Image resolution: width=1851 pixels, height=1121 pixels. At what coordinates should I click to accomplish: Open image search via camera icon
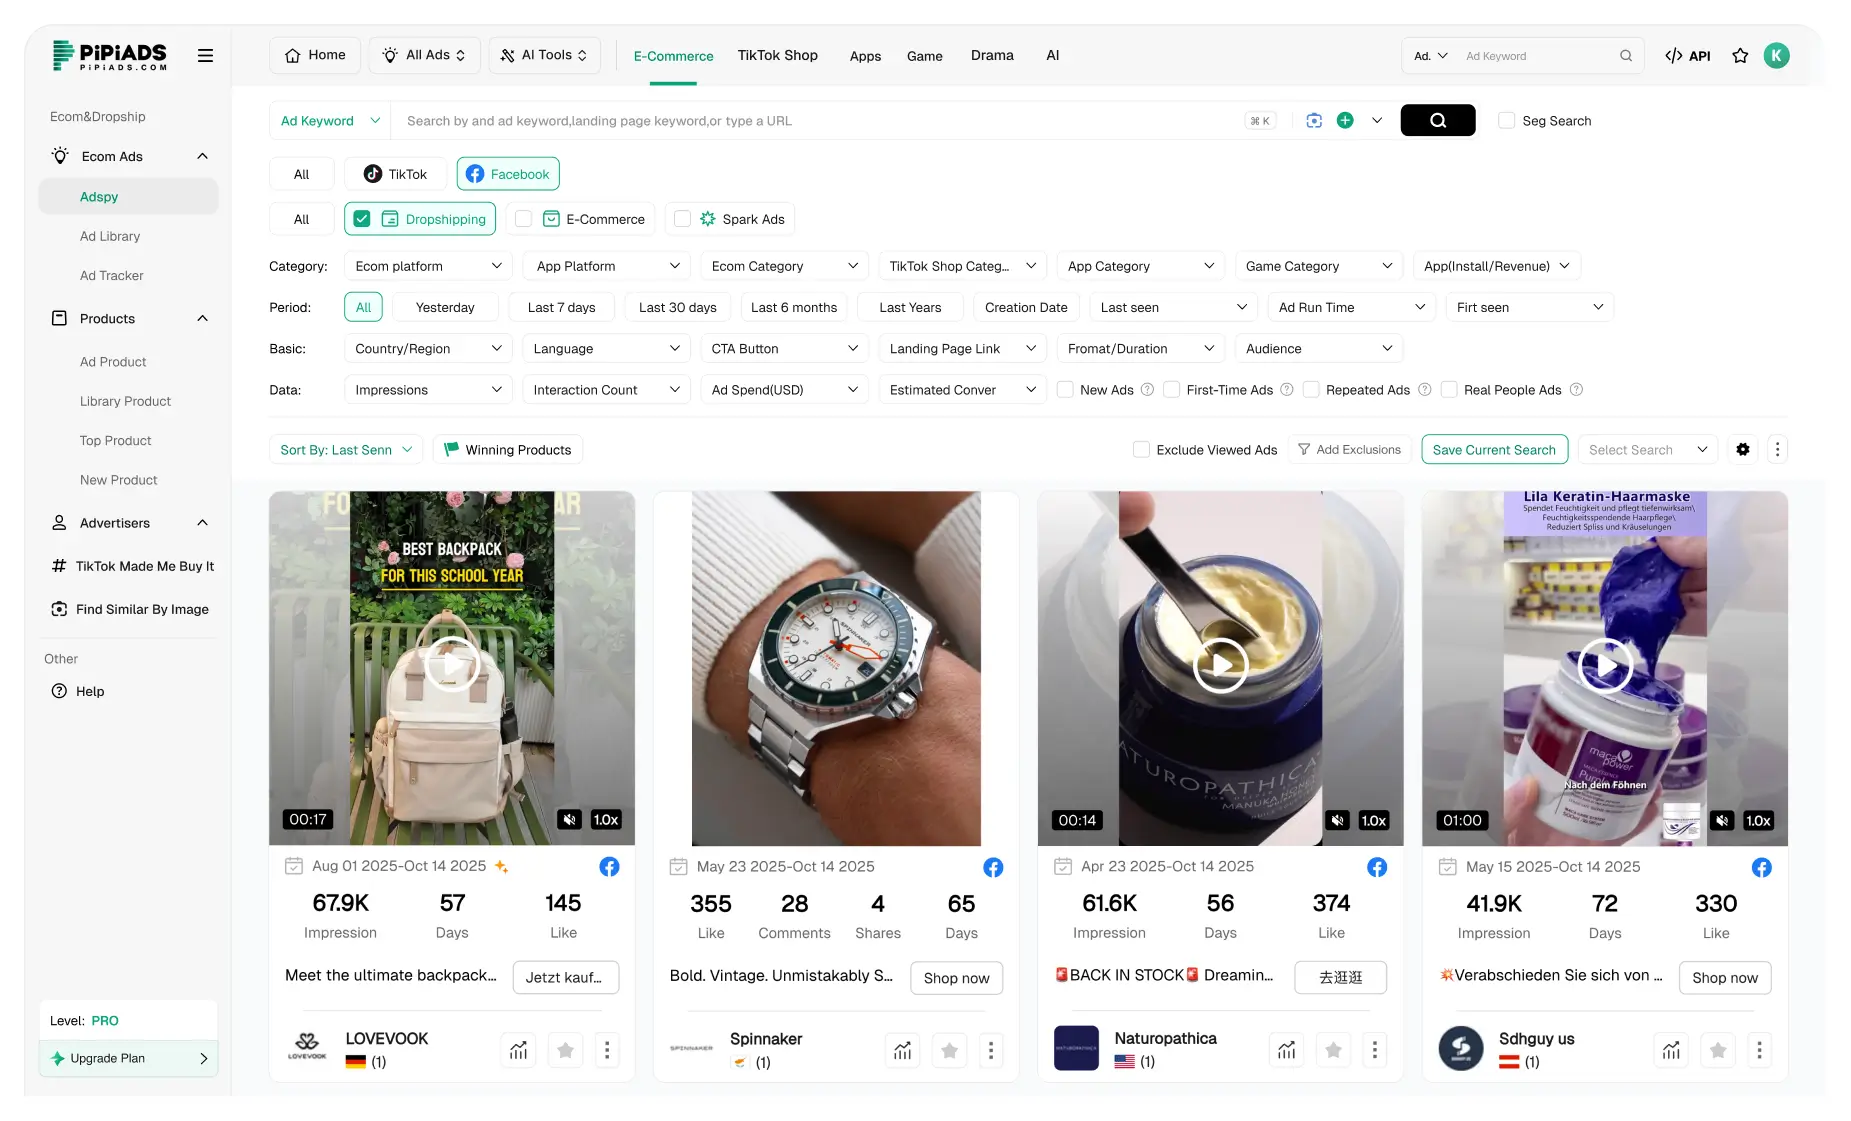tap(1313, 120)
